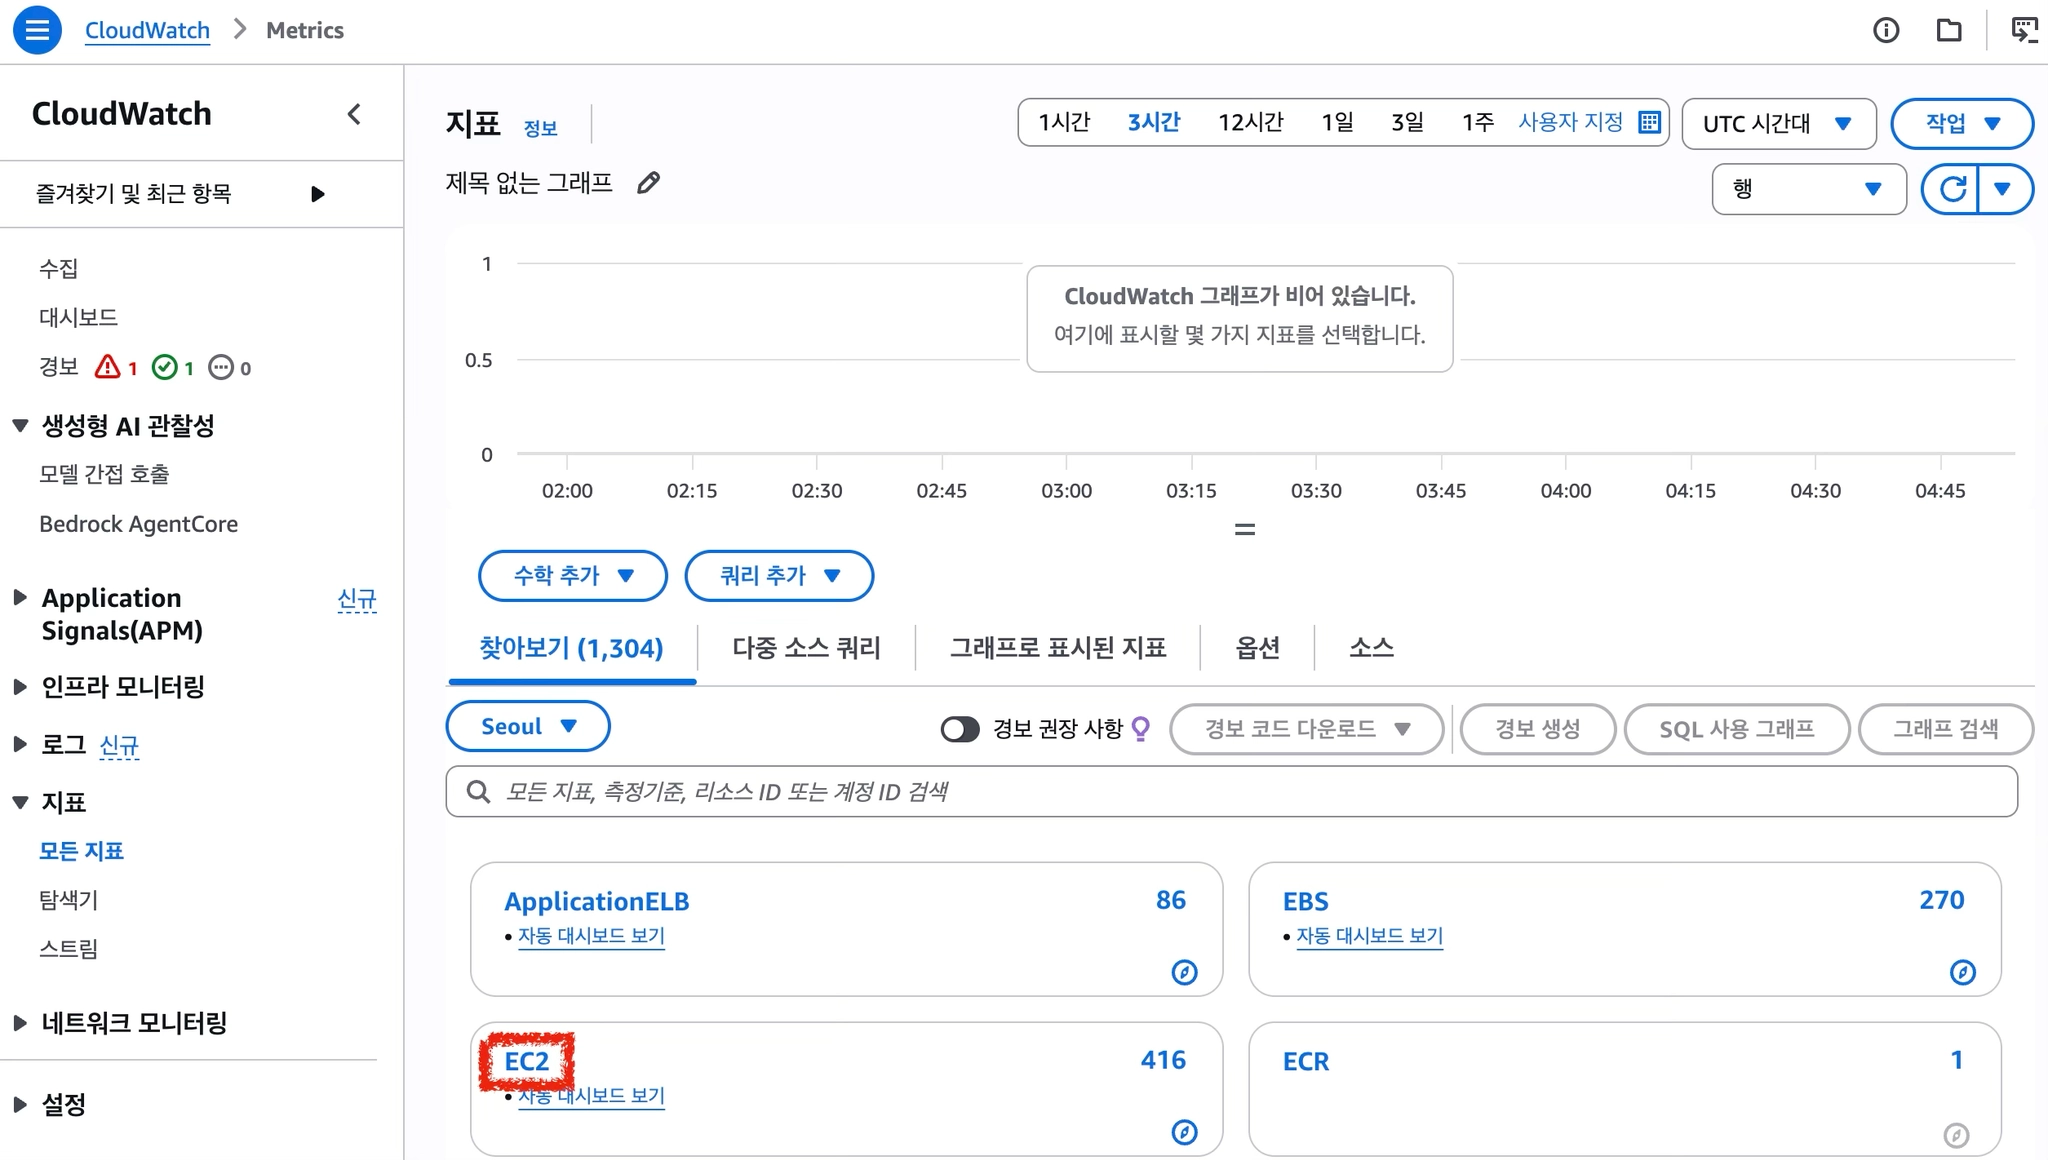Switch to 다중 소스 쿼리 tab
Screen dimensions: 2048x1160
pyautogui.click(x=806, y=648)
